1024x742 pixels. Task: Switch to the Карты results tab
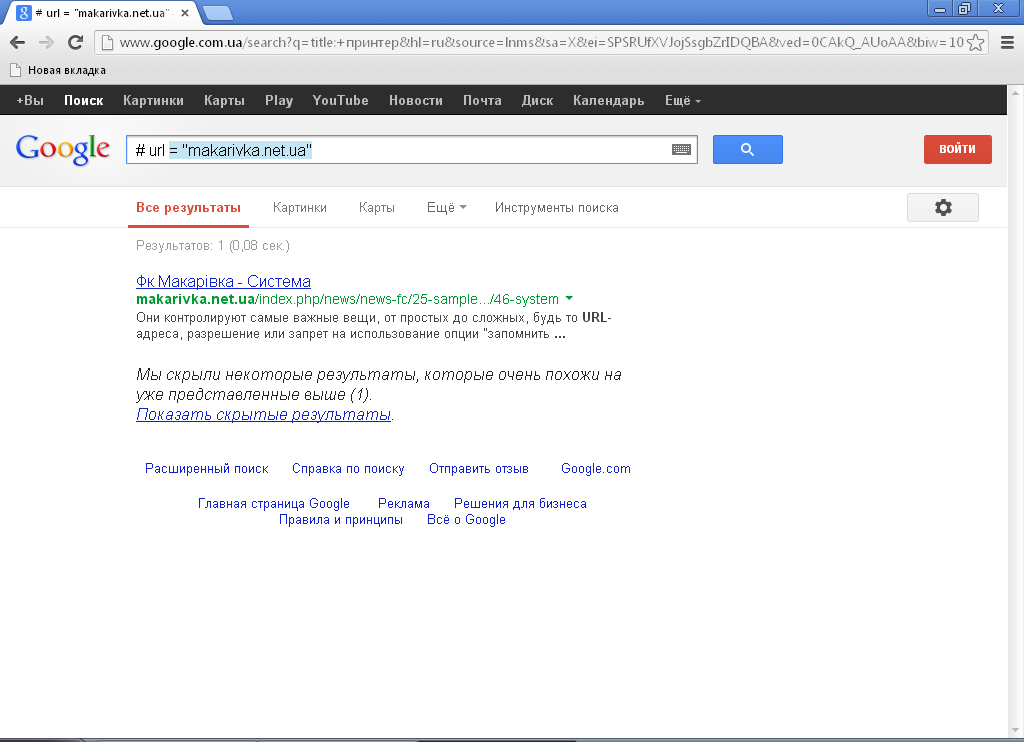(377, 208)
